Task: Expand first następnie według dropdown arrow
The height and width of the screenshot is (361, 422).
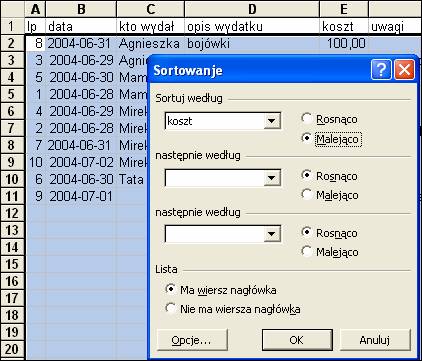Action: (272, 178)
